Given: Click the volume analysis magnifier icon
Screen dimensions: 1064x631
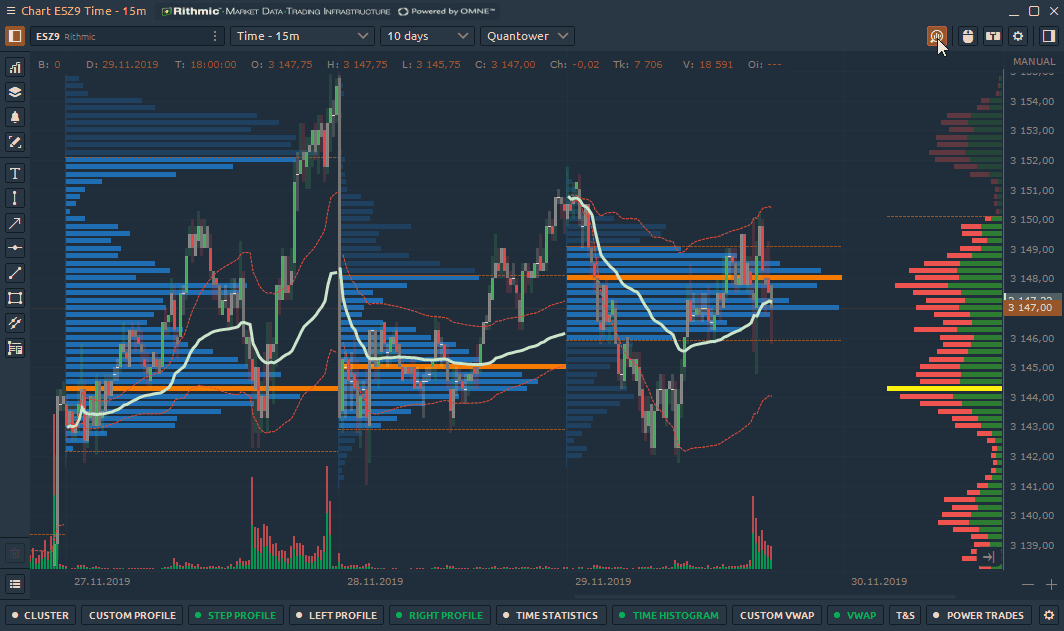Looking at the screenshot, I should 937,36.
